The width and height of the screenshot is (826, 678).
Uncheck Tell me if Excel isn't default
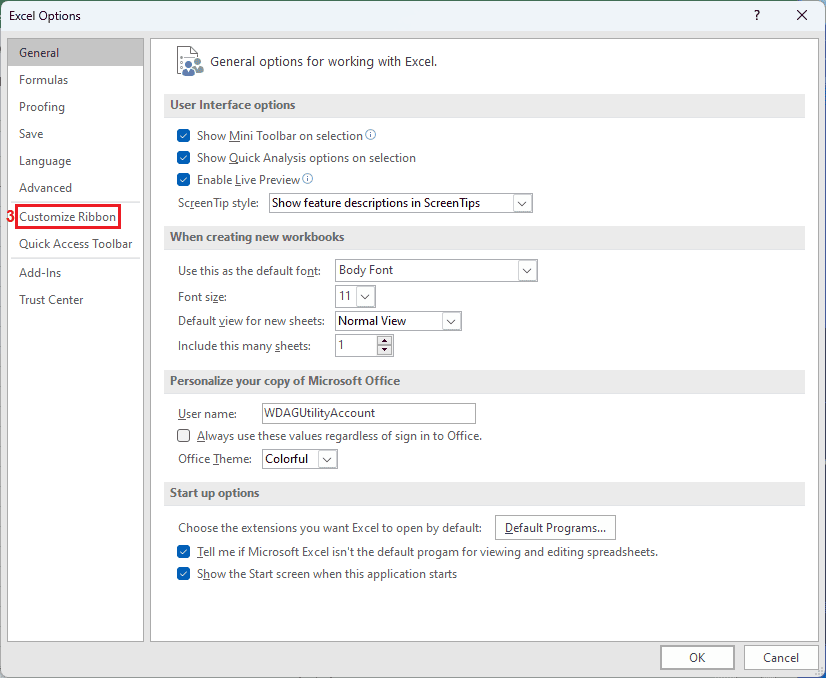[x=183, y=552]
